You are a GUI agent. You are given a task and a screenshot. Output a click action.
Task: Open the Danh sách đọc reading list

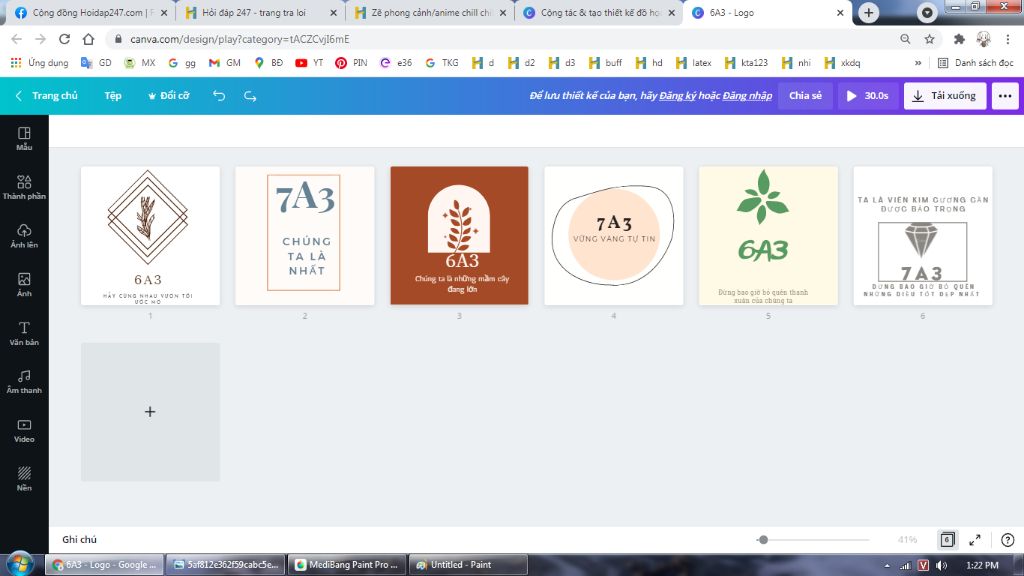976,63
